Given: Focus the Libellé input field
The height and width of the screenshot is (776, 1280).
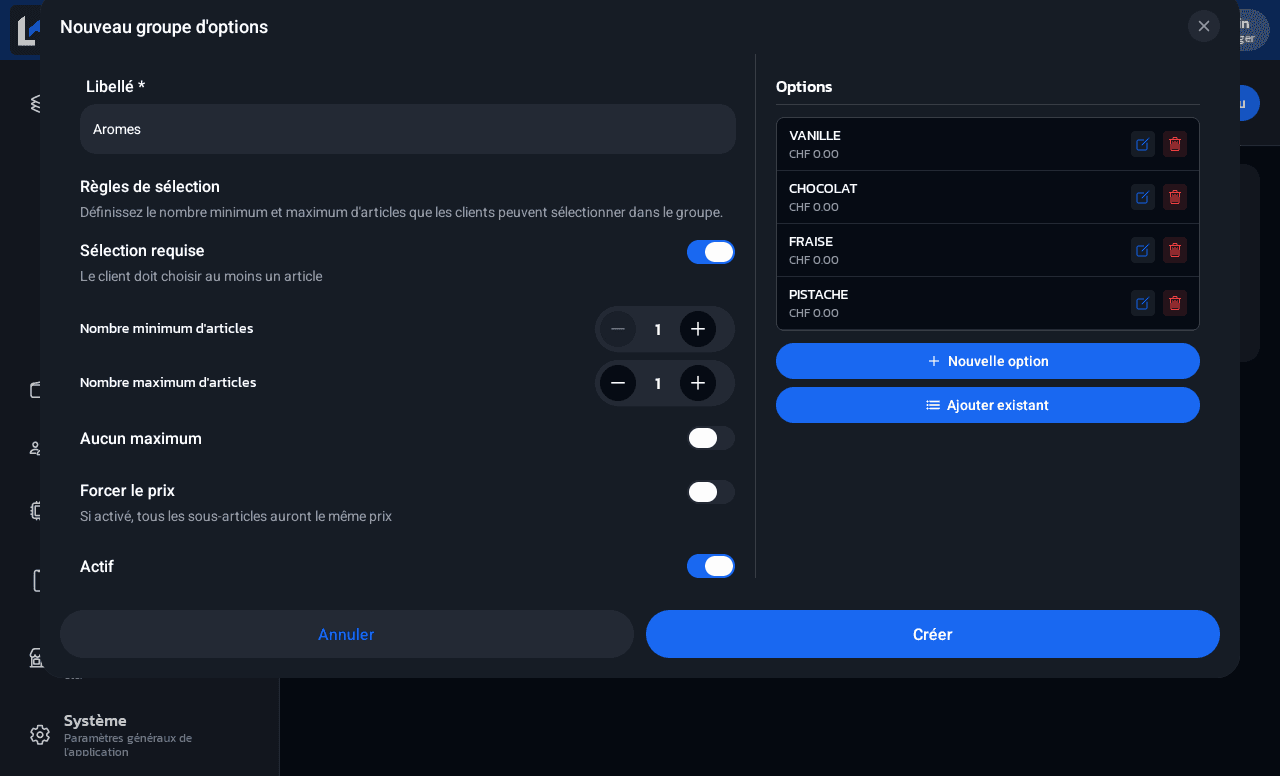Looking at the screenshot, I should pyautogui.click(x=408, y=129).
